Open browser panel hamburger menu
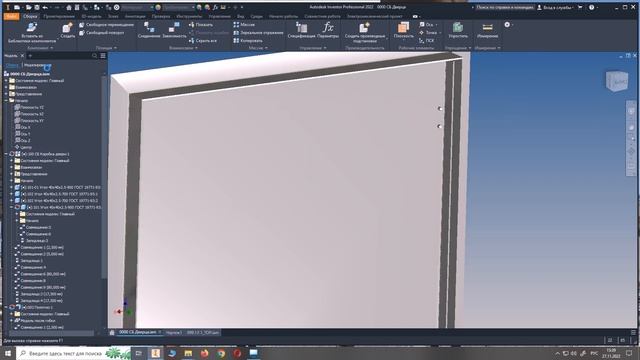Screen dimensions: 640x360 tap(103, 56)
